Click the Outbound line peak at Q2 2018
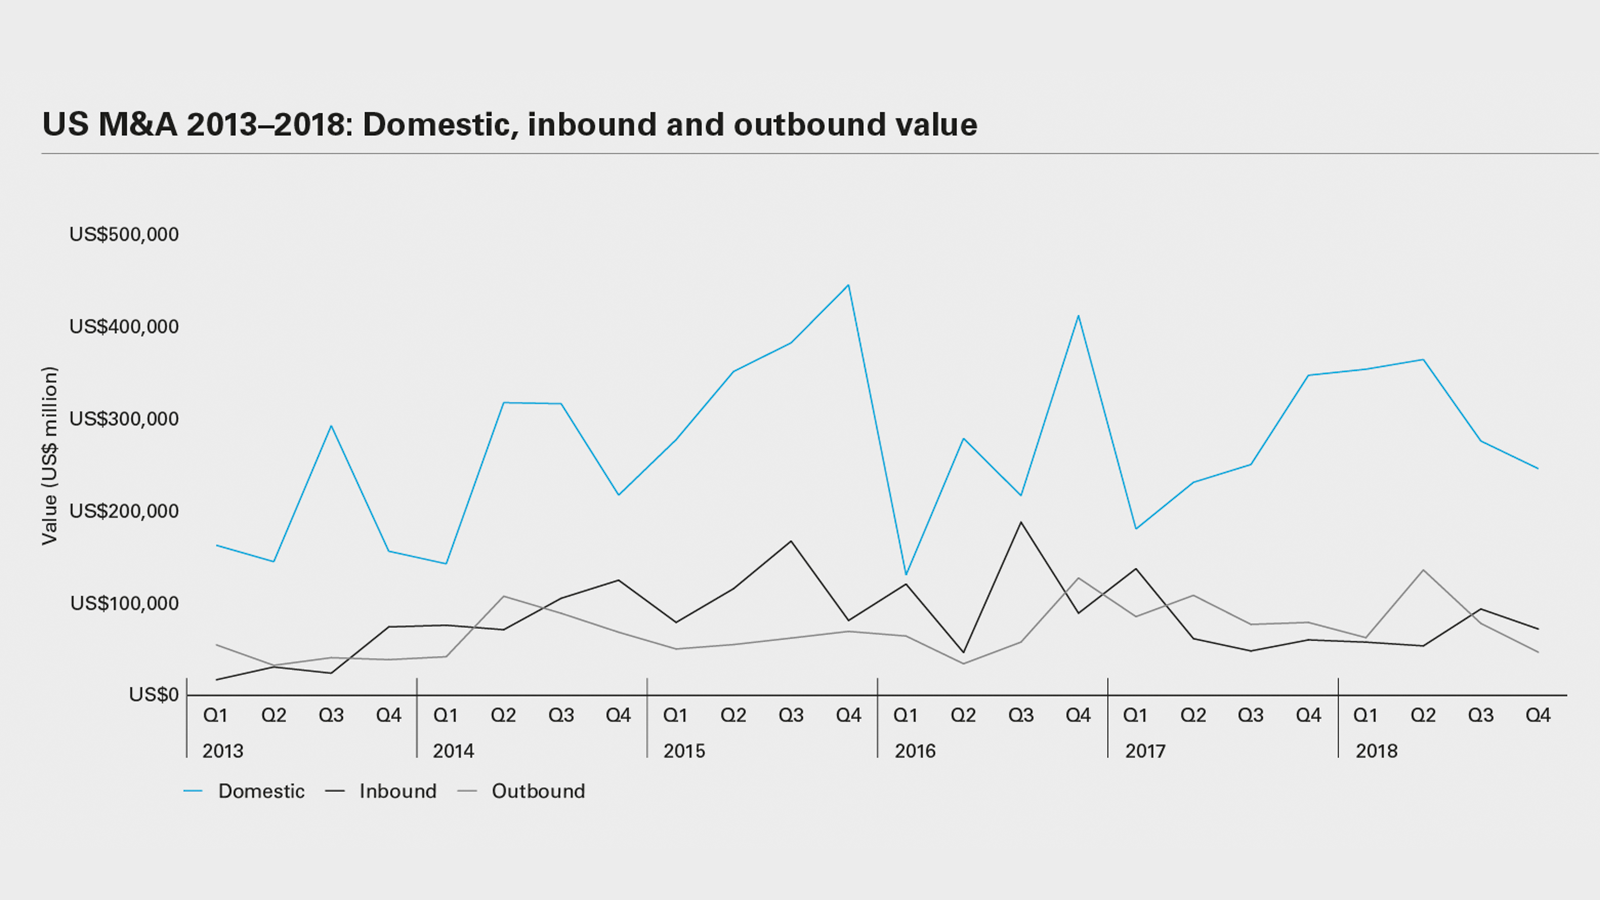The width and height of the screenshot is (1600, 900). coord(1422,570)
